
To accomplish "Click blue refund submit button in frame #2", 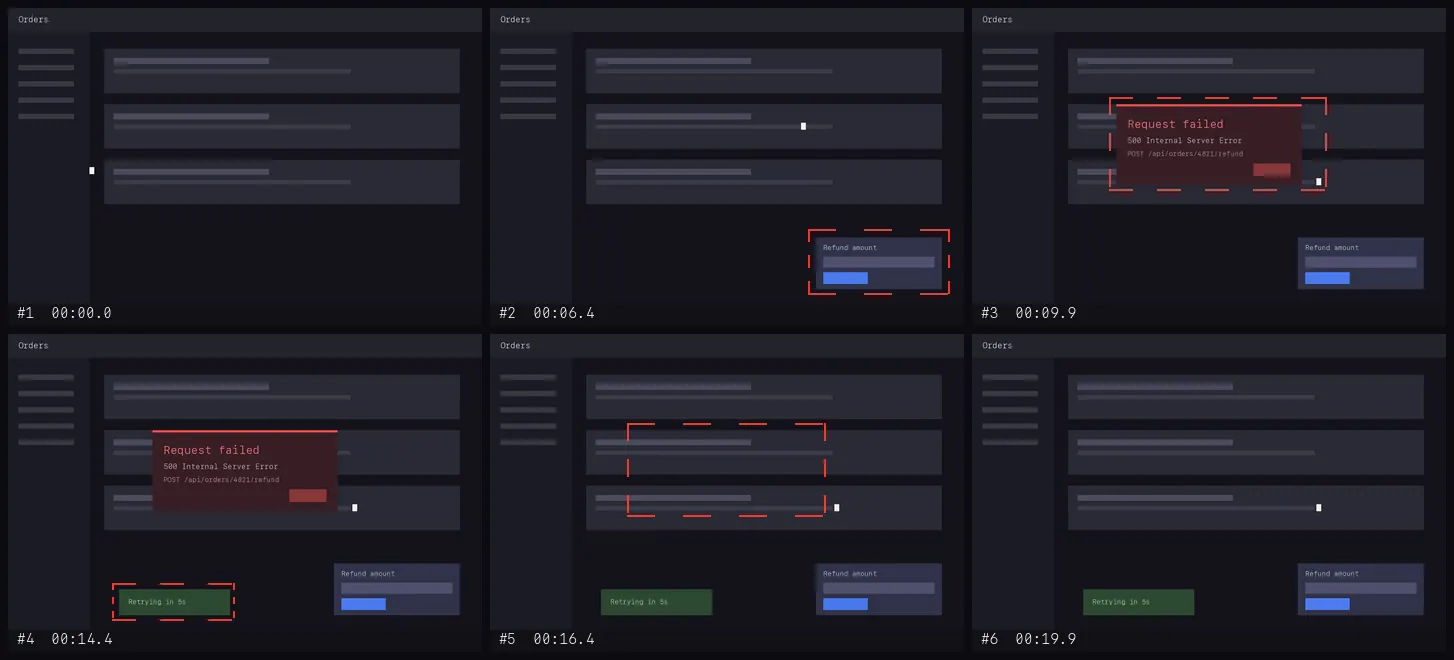I will coord(845,278).
